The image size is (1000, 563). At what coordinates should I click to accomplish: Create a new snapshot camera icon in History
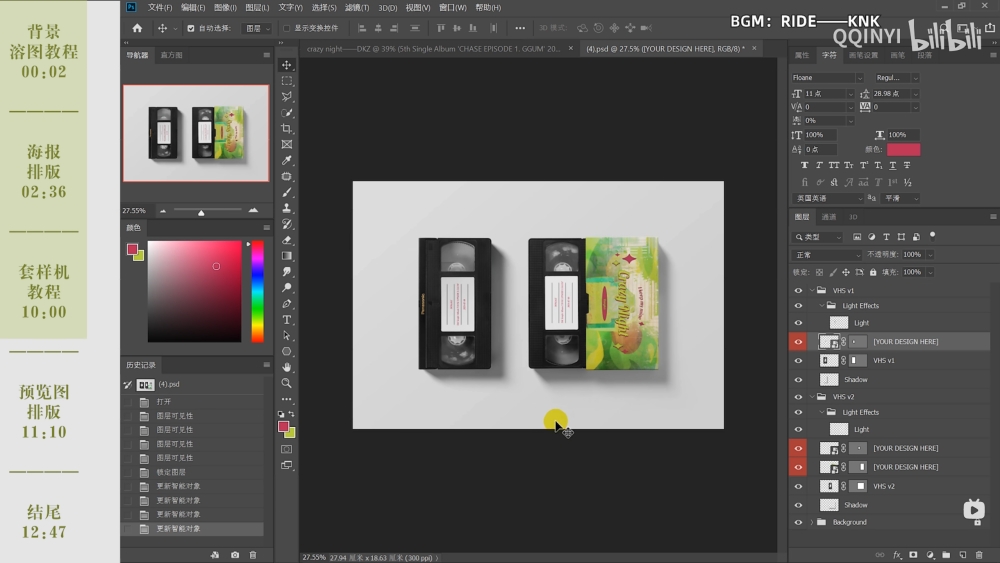pyautogui.click(x=235, y=555)
